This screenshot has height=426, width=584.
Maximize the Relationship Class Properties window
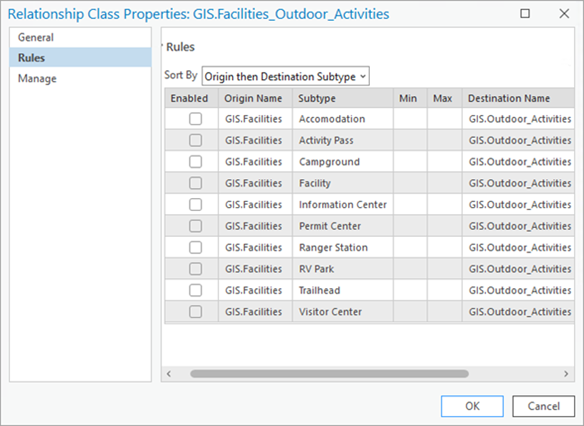click(525, 14)
